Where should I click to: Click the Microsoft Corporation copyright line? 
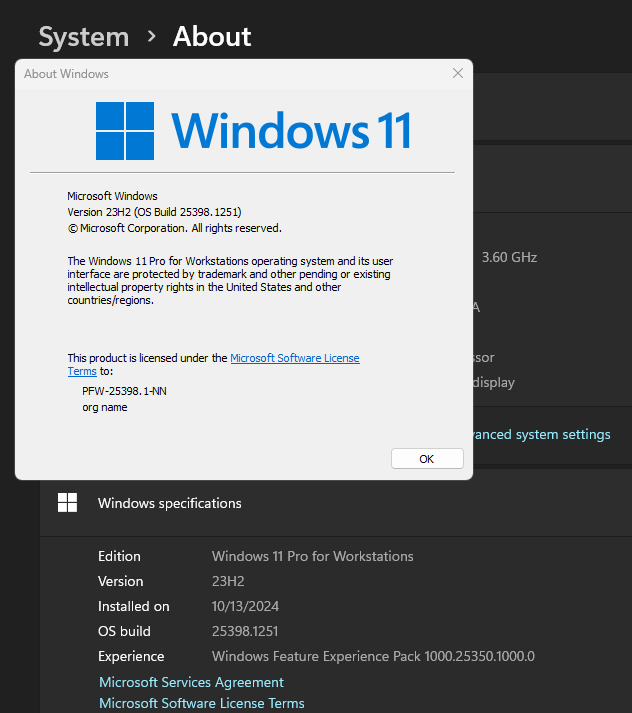[175, 228]
